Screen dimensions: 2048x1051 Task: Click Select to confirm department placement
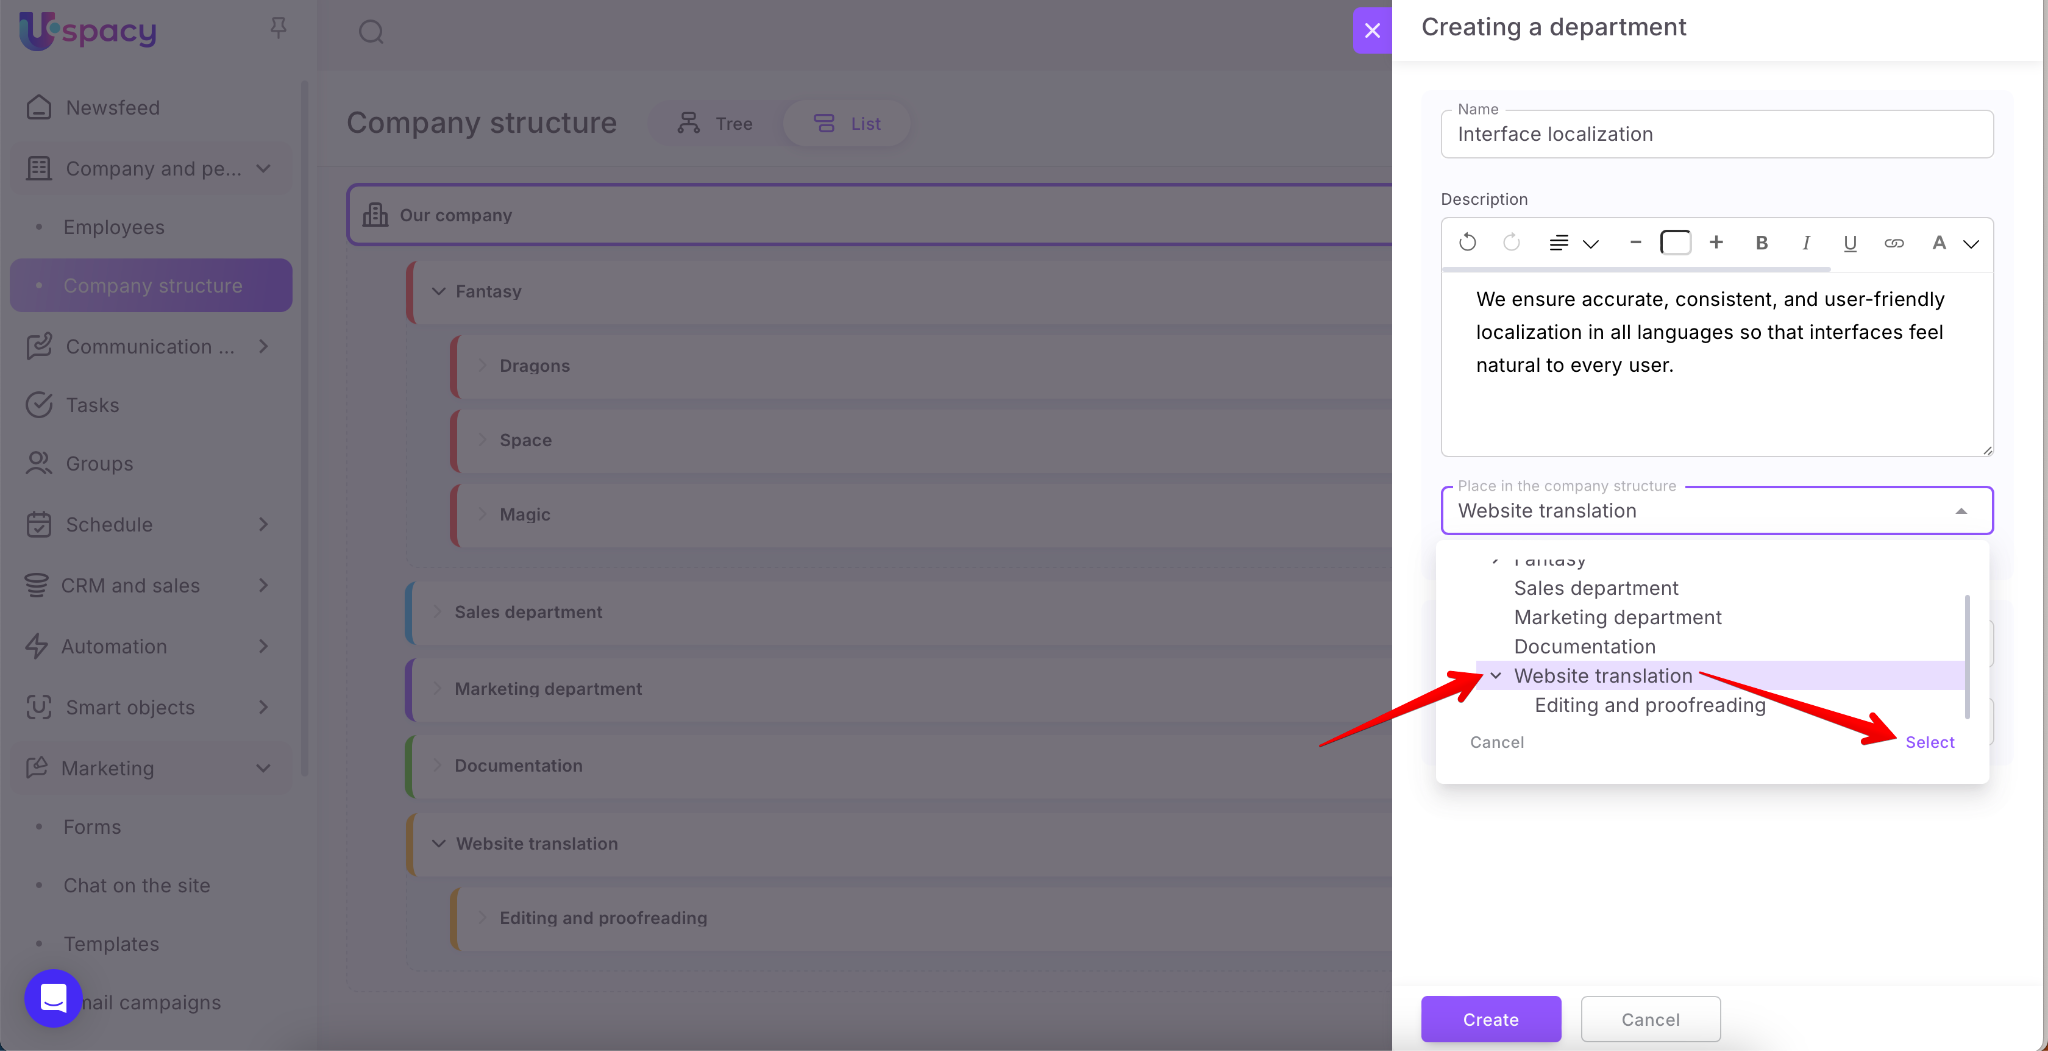[1929, 742]
